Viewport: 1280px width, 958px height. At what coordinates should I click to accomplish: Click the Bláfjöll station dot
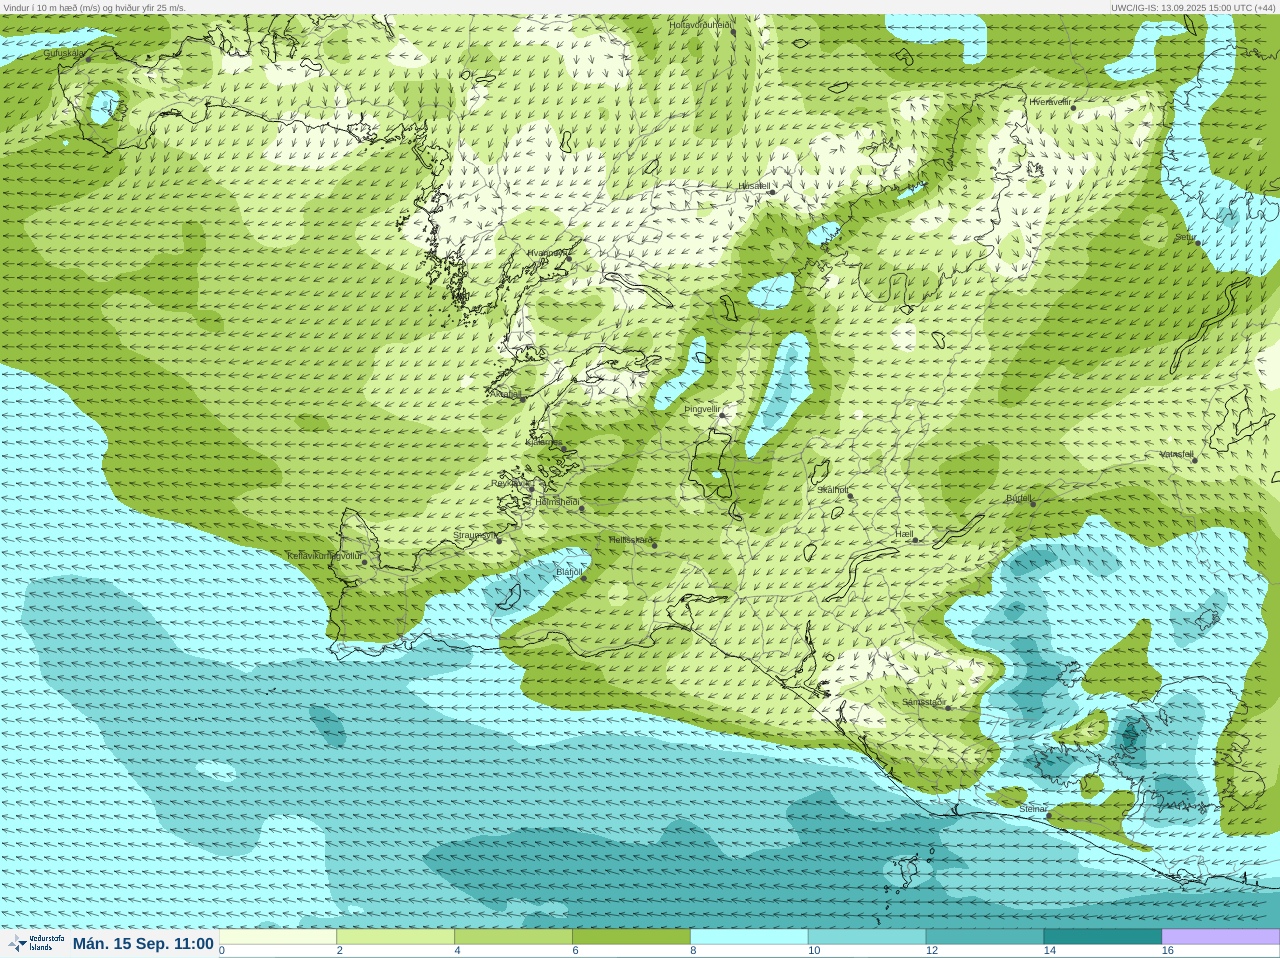tap(584, 577)
